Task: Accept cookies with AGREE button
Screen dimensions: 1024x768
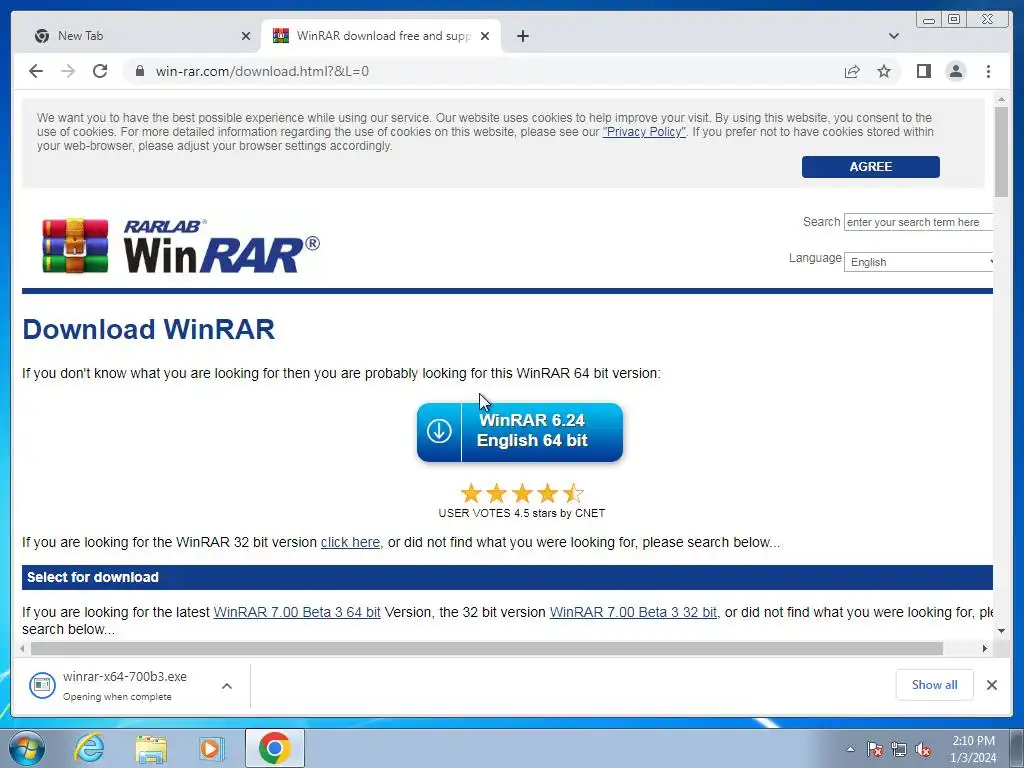Action: pos(871,167)
